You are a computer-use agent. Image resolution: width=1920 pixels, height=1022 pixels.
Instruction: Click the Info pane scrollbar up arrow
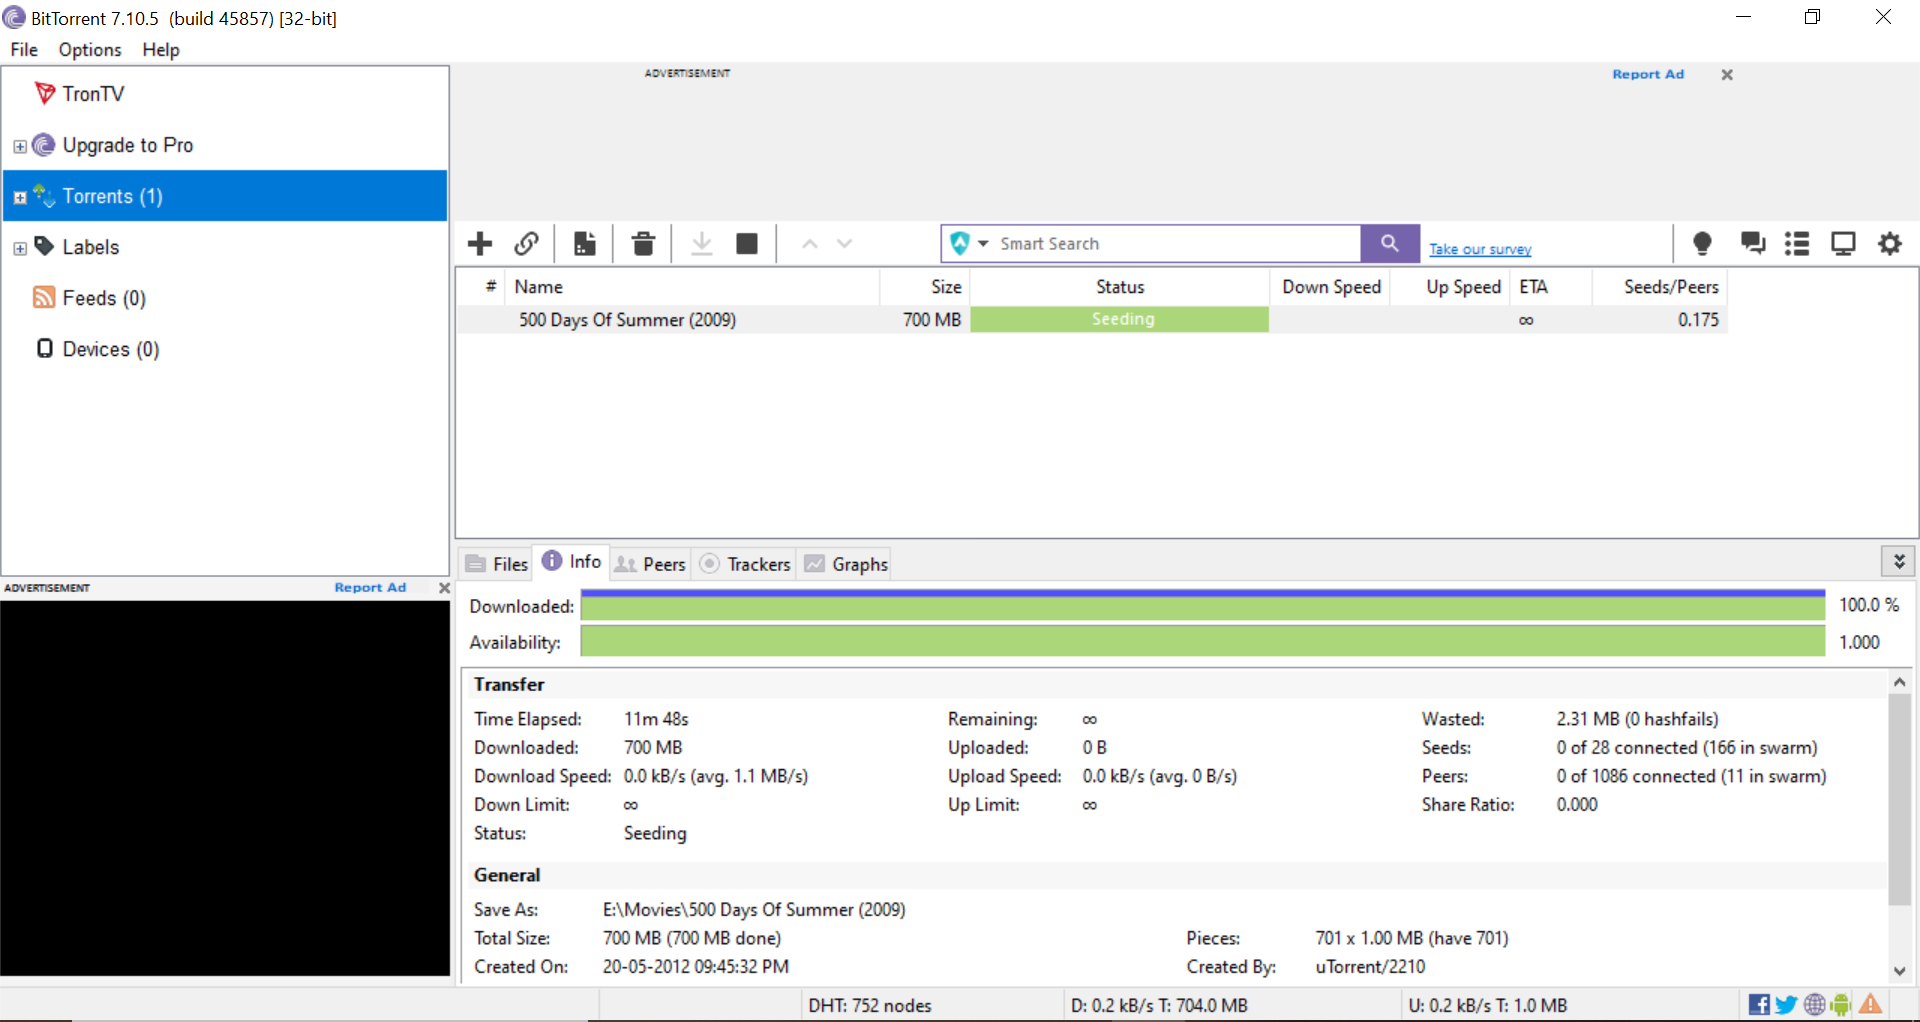click(1900, 682)
